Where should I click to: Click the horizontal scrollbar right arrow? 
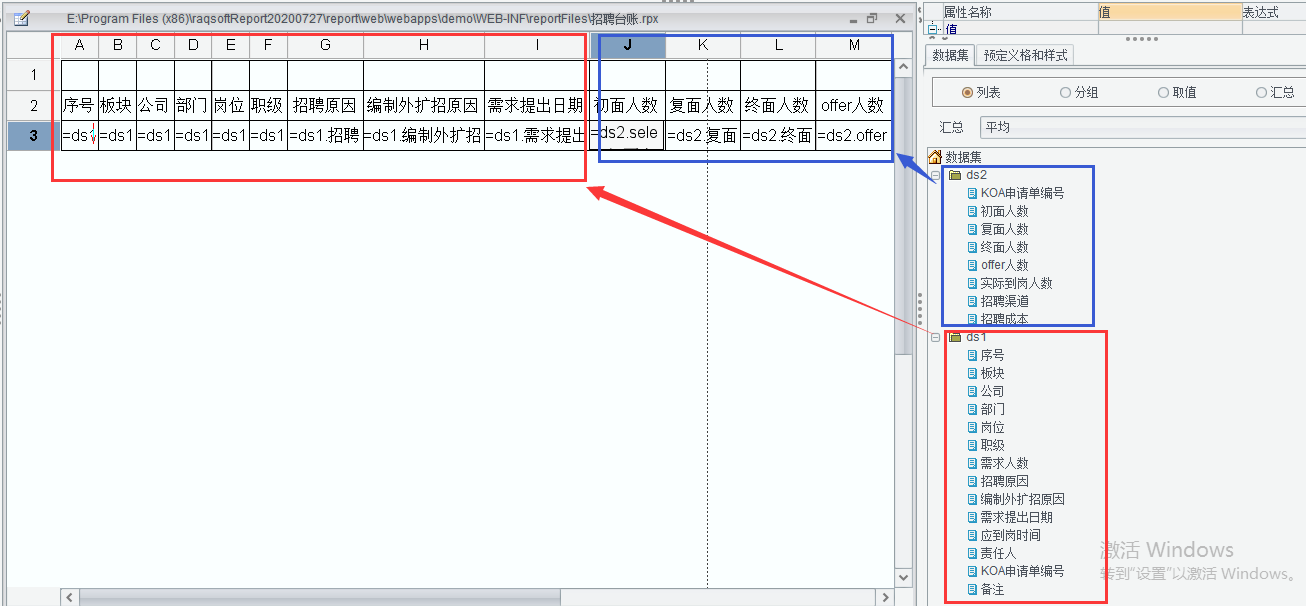point(884,597)
